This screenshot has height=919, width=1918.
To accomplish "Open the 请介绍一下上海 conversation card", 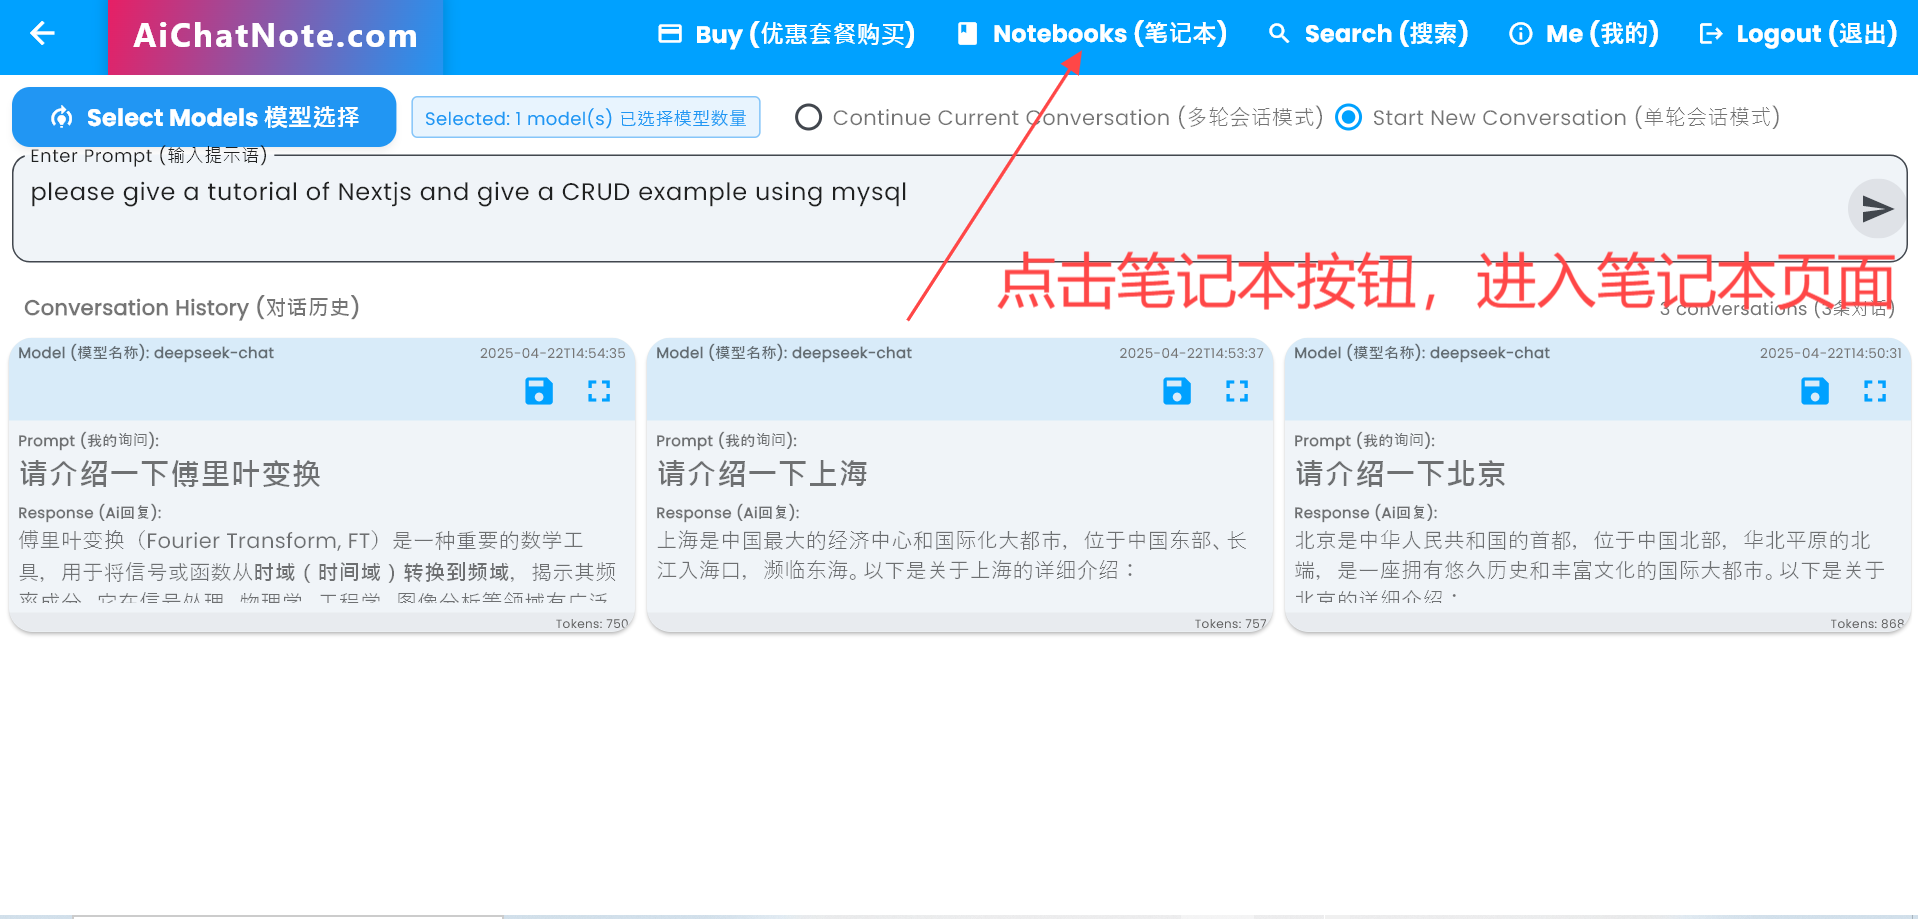I will pos(958,520).
